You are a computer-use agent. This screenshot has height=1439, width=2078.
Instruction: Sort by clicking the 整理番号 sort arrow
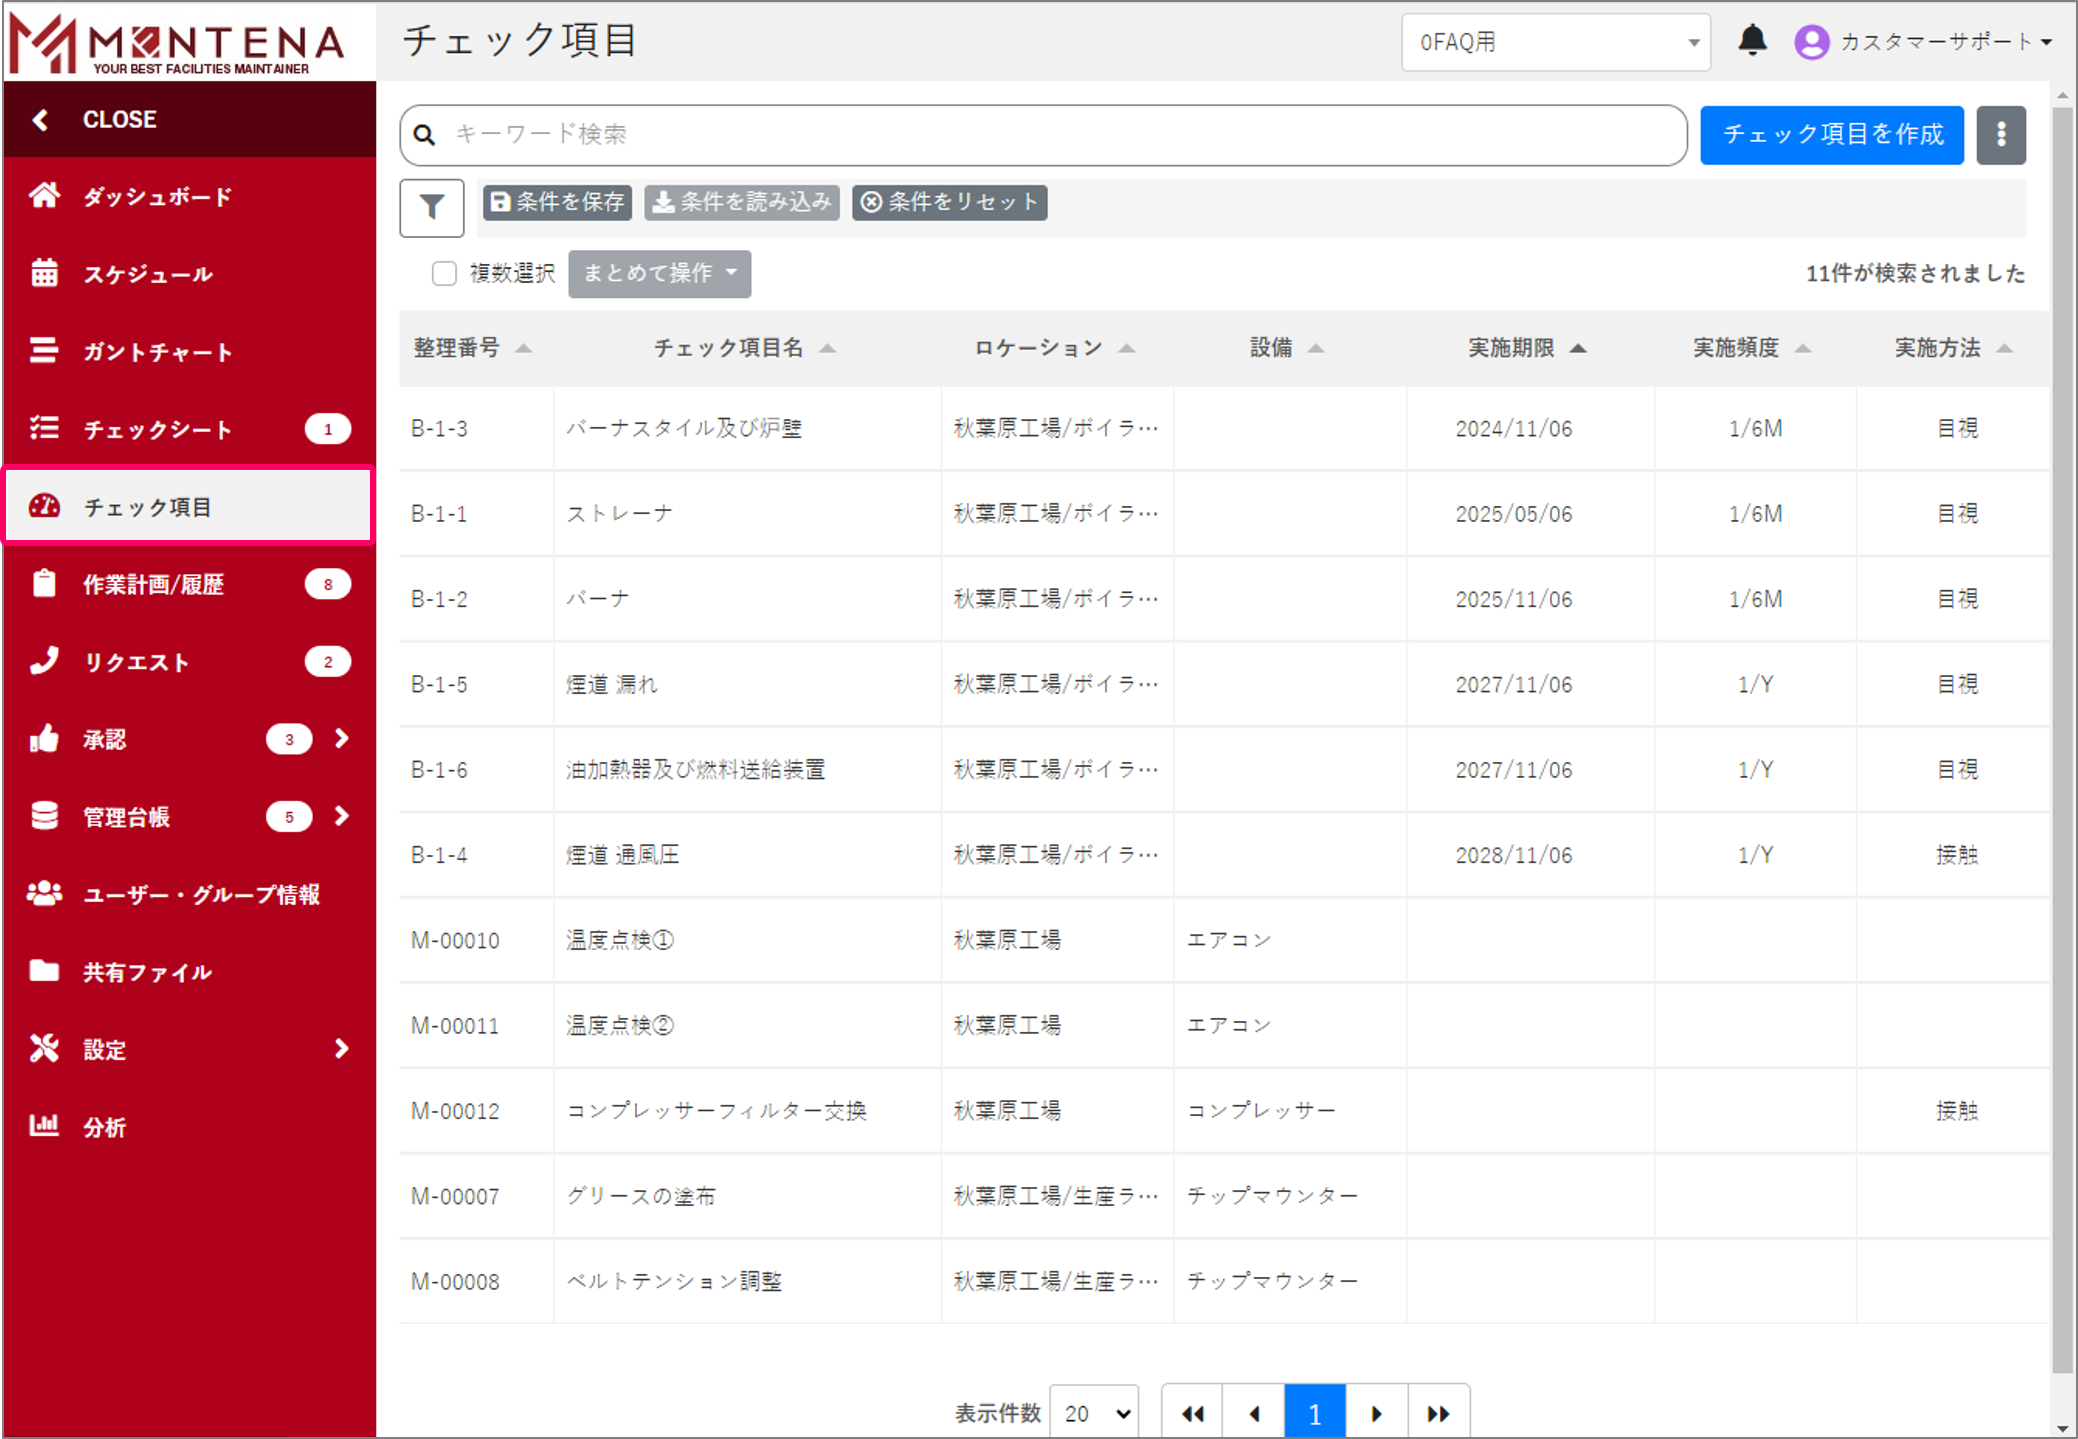tap(525, 348)
